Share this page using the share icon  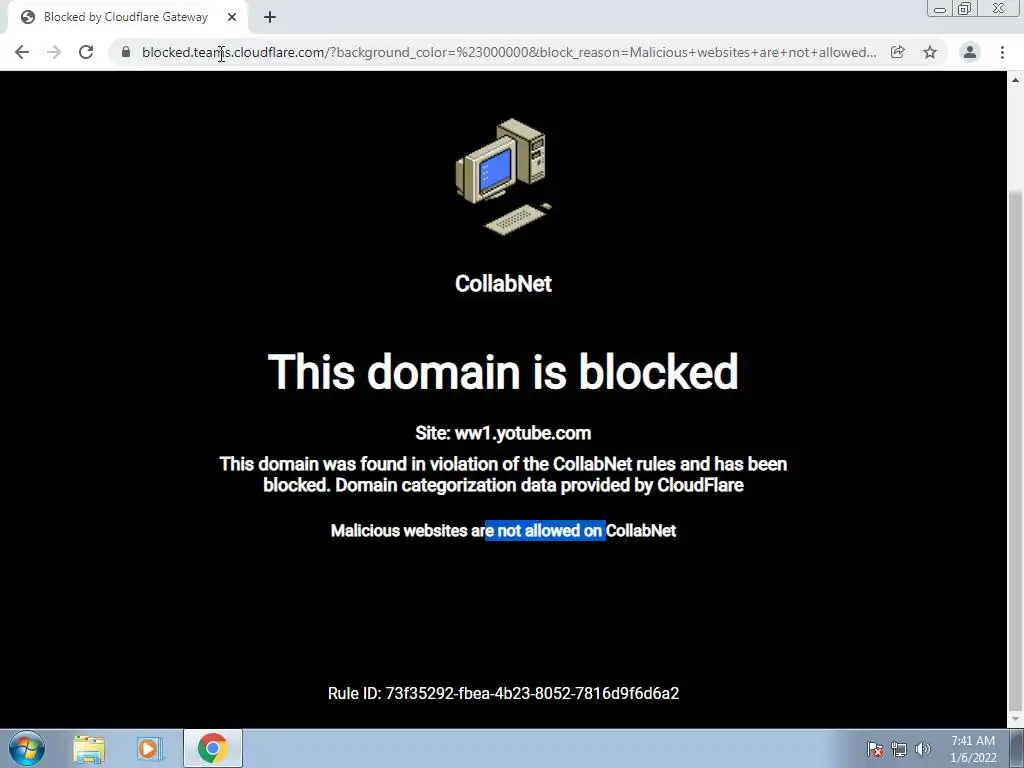(x=898, y=52)
